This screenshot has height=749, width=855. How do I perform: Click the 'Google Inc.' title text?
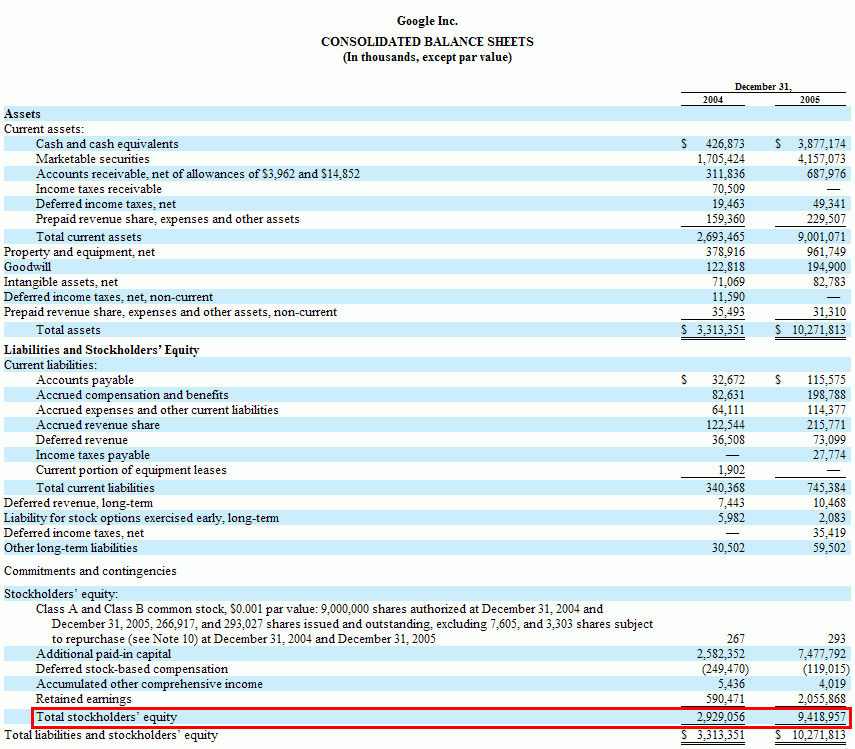coord(427,21)
